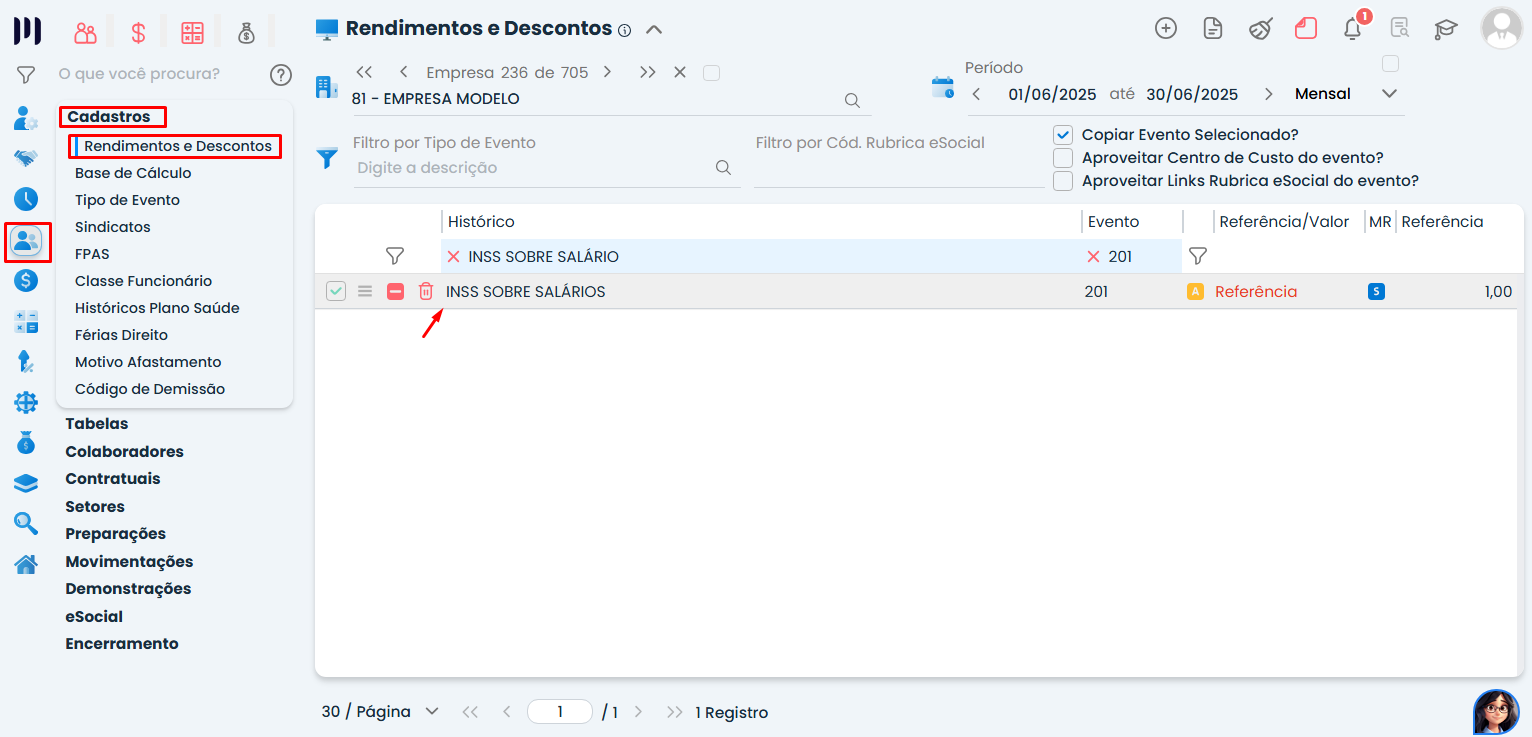Open the help question mark icon
The image size is (1532, 737).
(x=281, y=74)
